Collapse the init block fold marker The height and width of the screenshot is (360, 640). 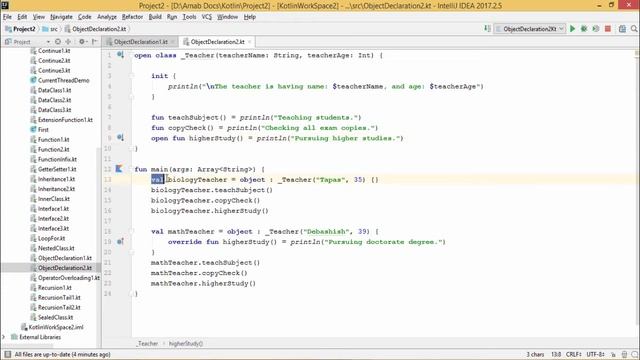pyautogui.click(x=131, y=76)
